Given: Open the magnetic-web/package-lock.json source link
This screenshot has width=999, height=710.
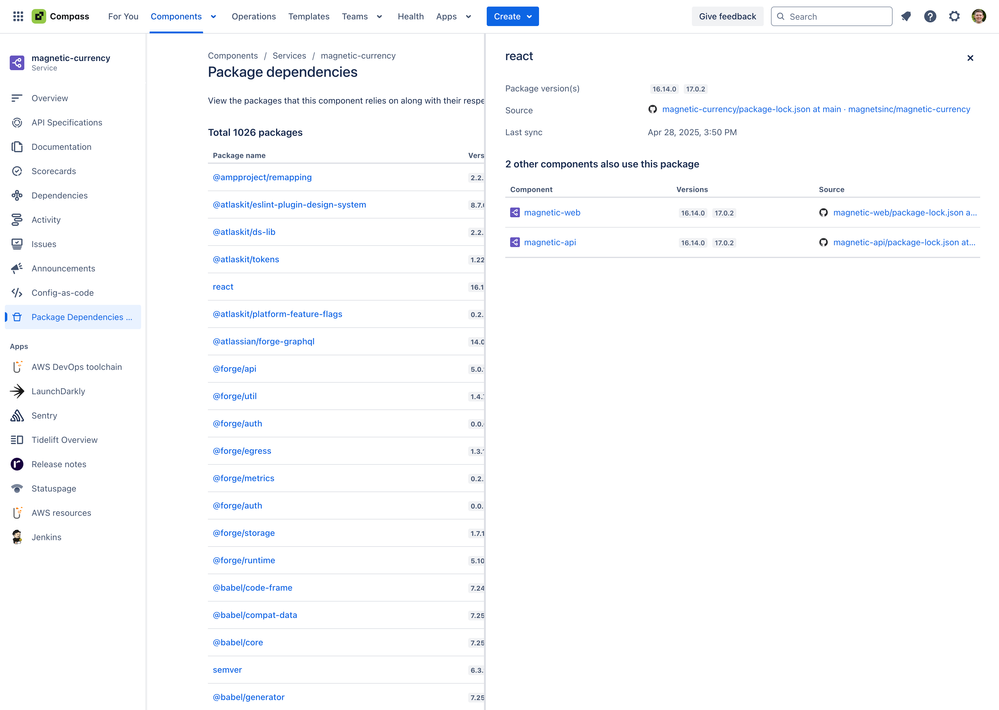Looking at the screenshot, I should [905, 212].
